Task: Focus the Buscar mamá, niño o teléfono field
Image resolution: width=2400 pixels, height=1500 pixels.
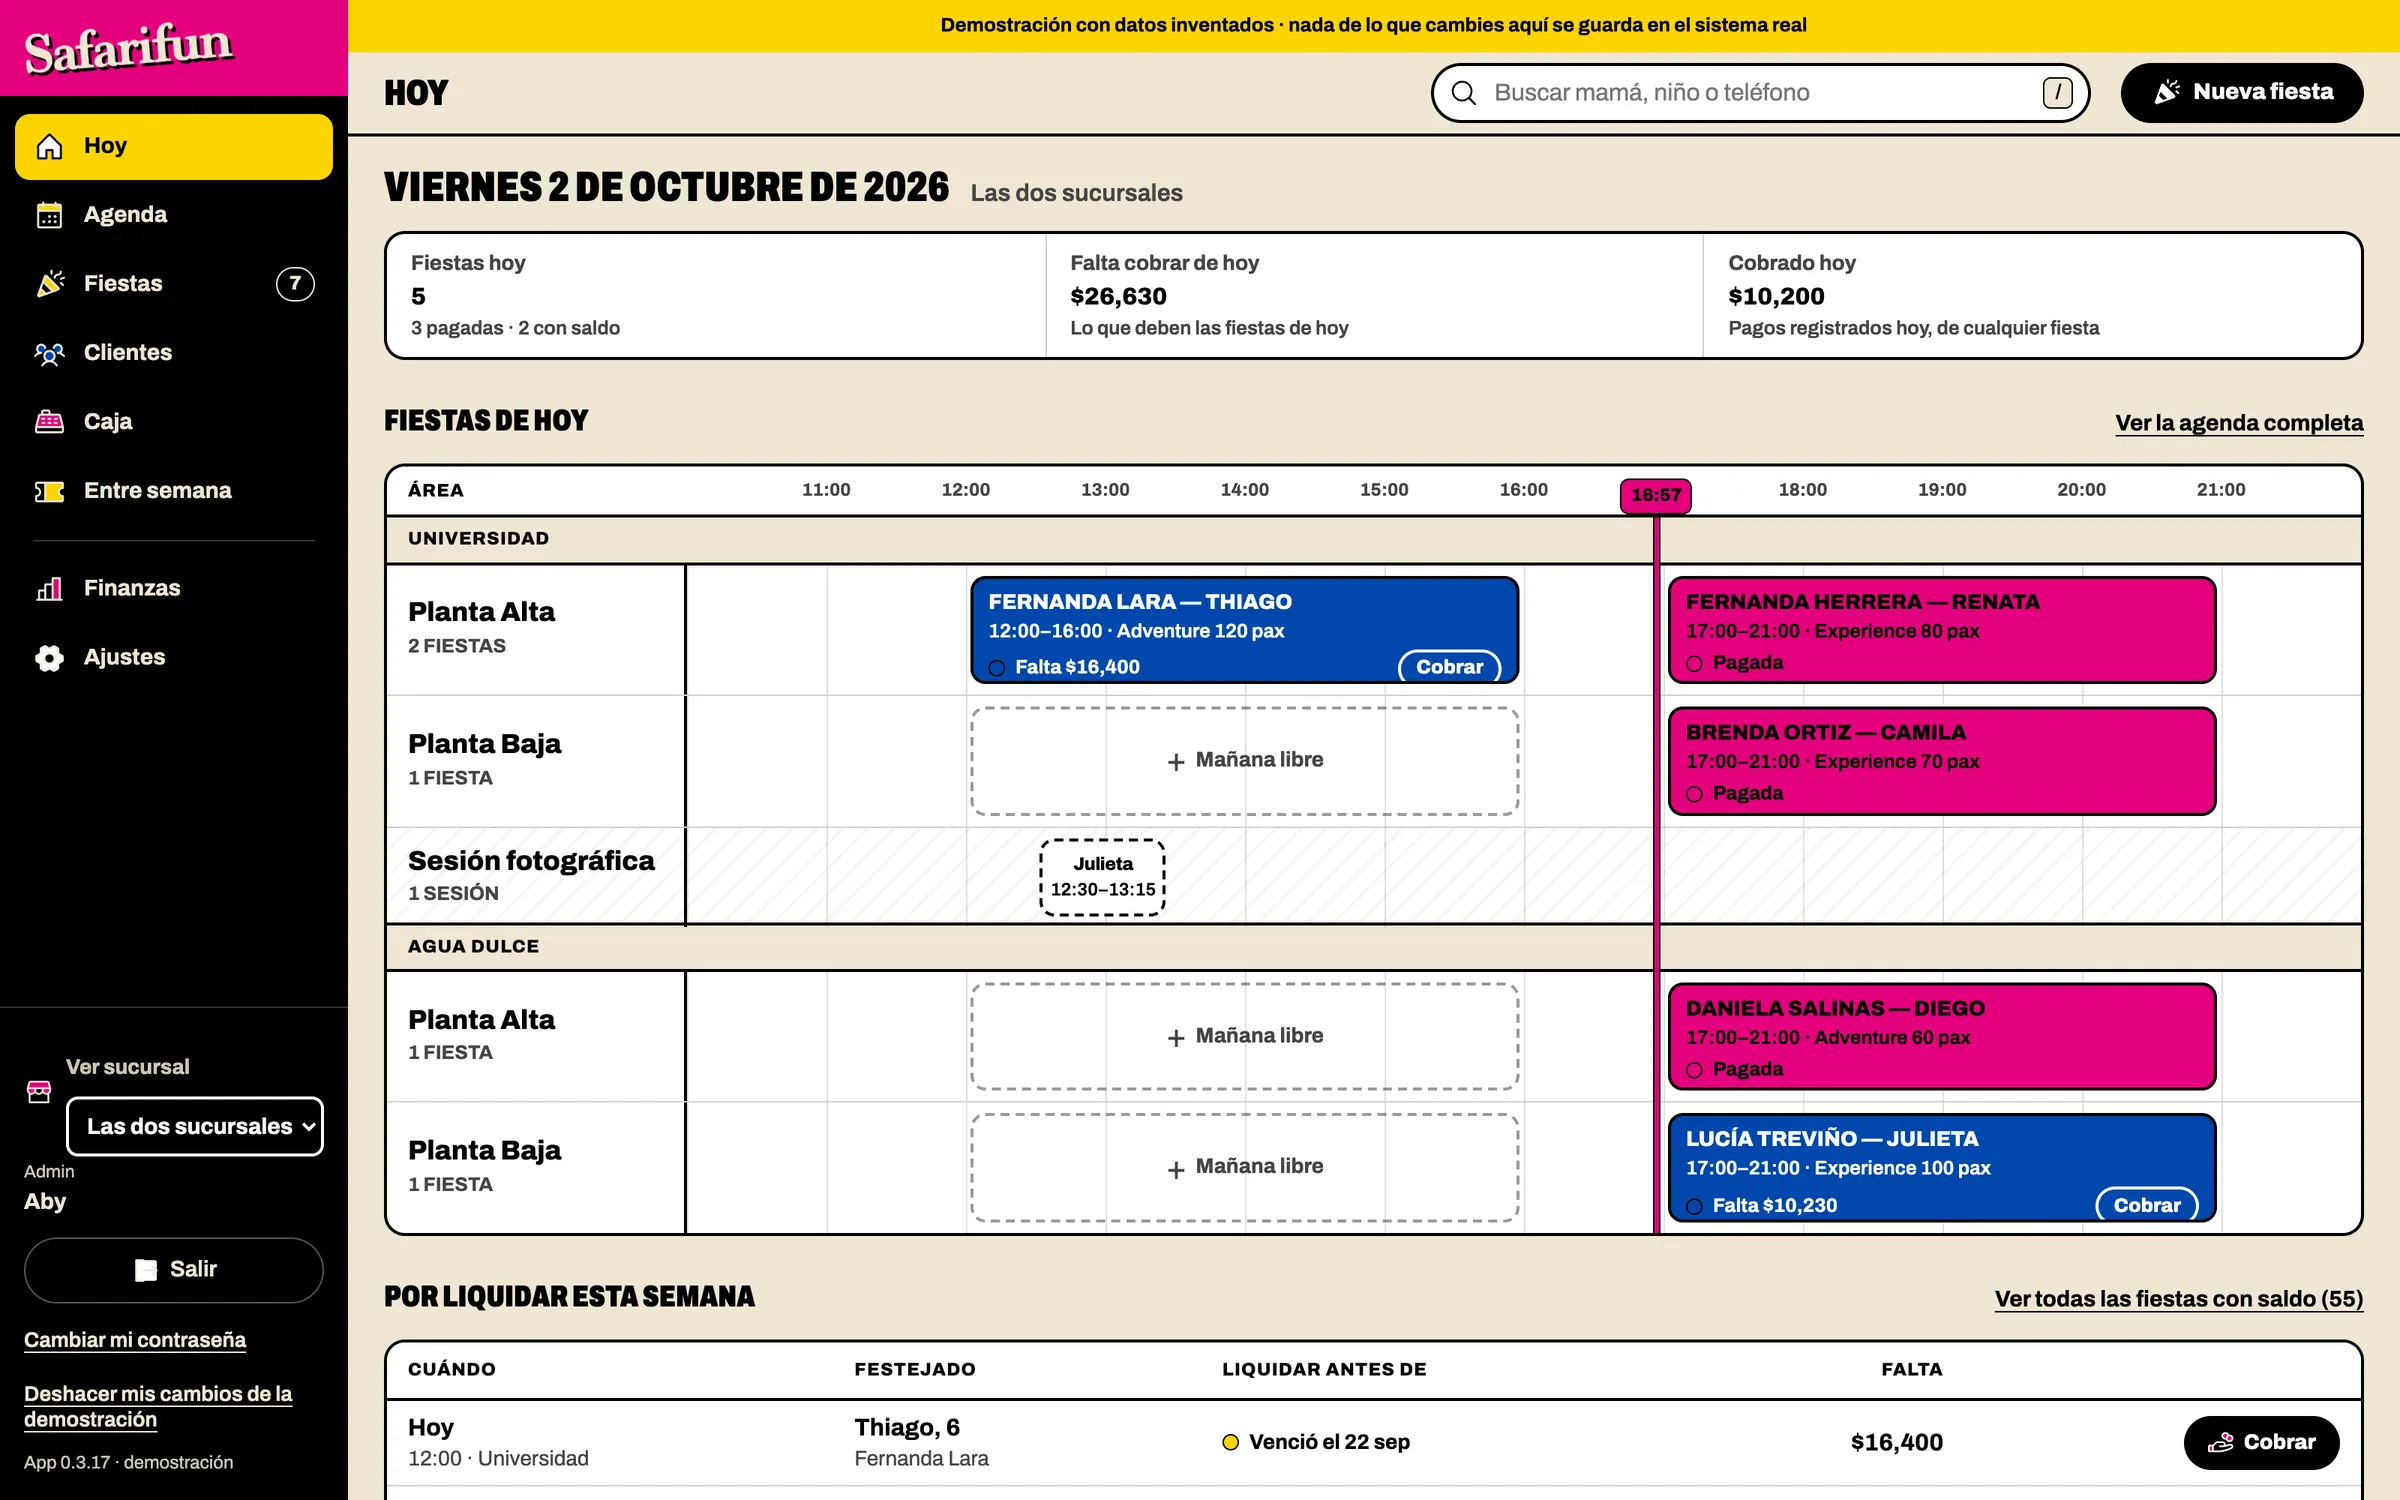Action: point(1760,93)
